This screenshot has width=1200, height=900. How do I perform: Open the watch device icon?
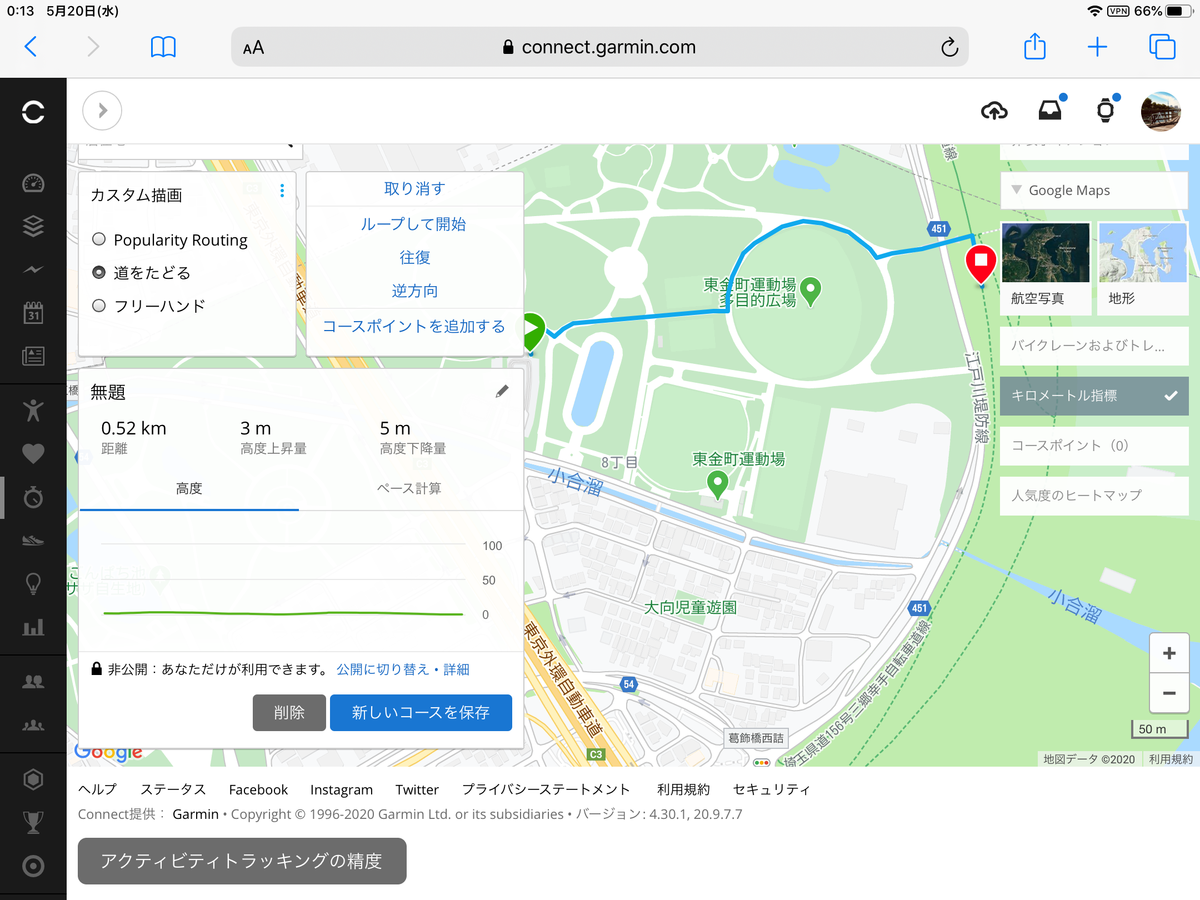pos(1105,111)
